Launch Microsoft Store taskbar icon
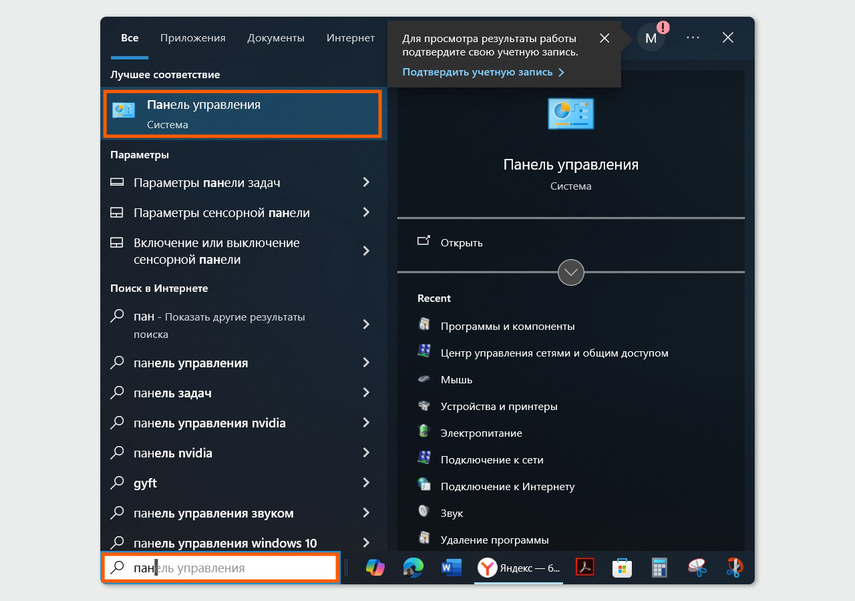855x601 pixels. click(622, 568)
